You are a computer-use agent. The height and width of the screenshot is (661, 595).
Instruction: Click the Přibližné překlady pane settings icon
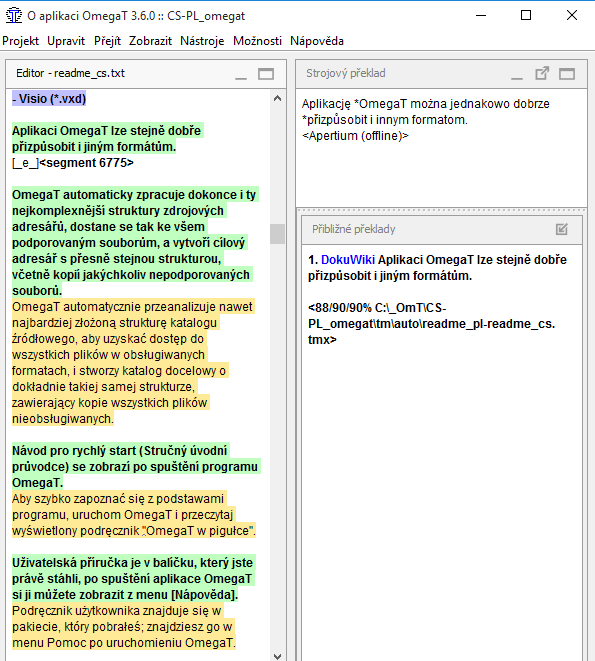pos(562,229)
